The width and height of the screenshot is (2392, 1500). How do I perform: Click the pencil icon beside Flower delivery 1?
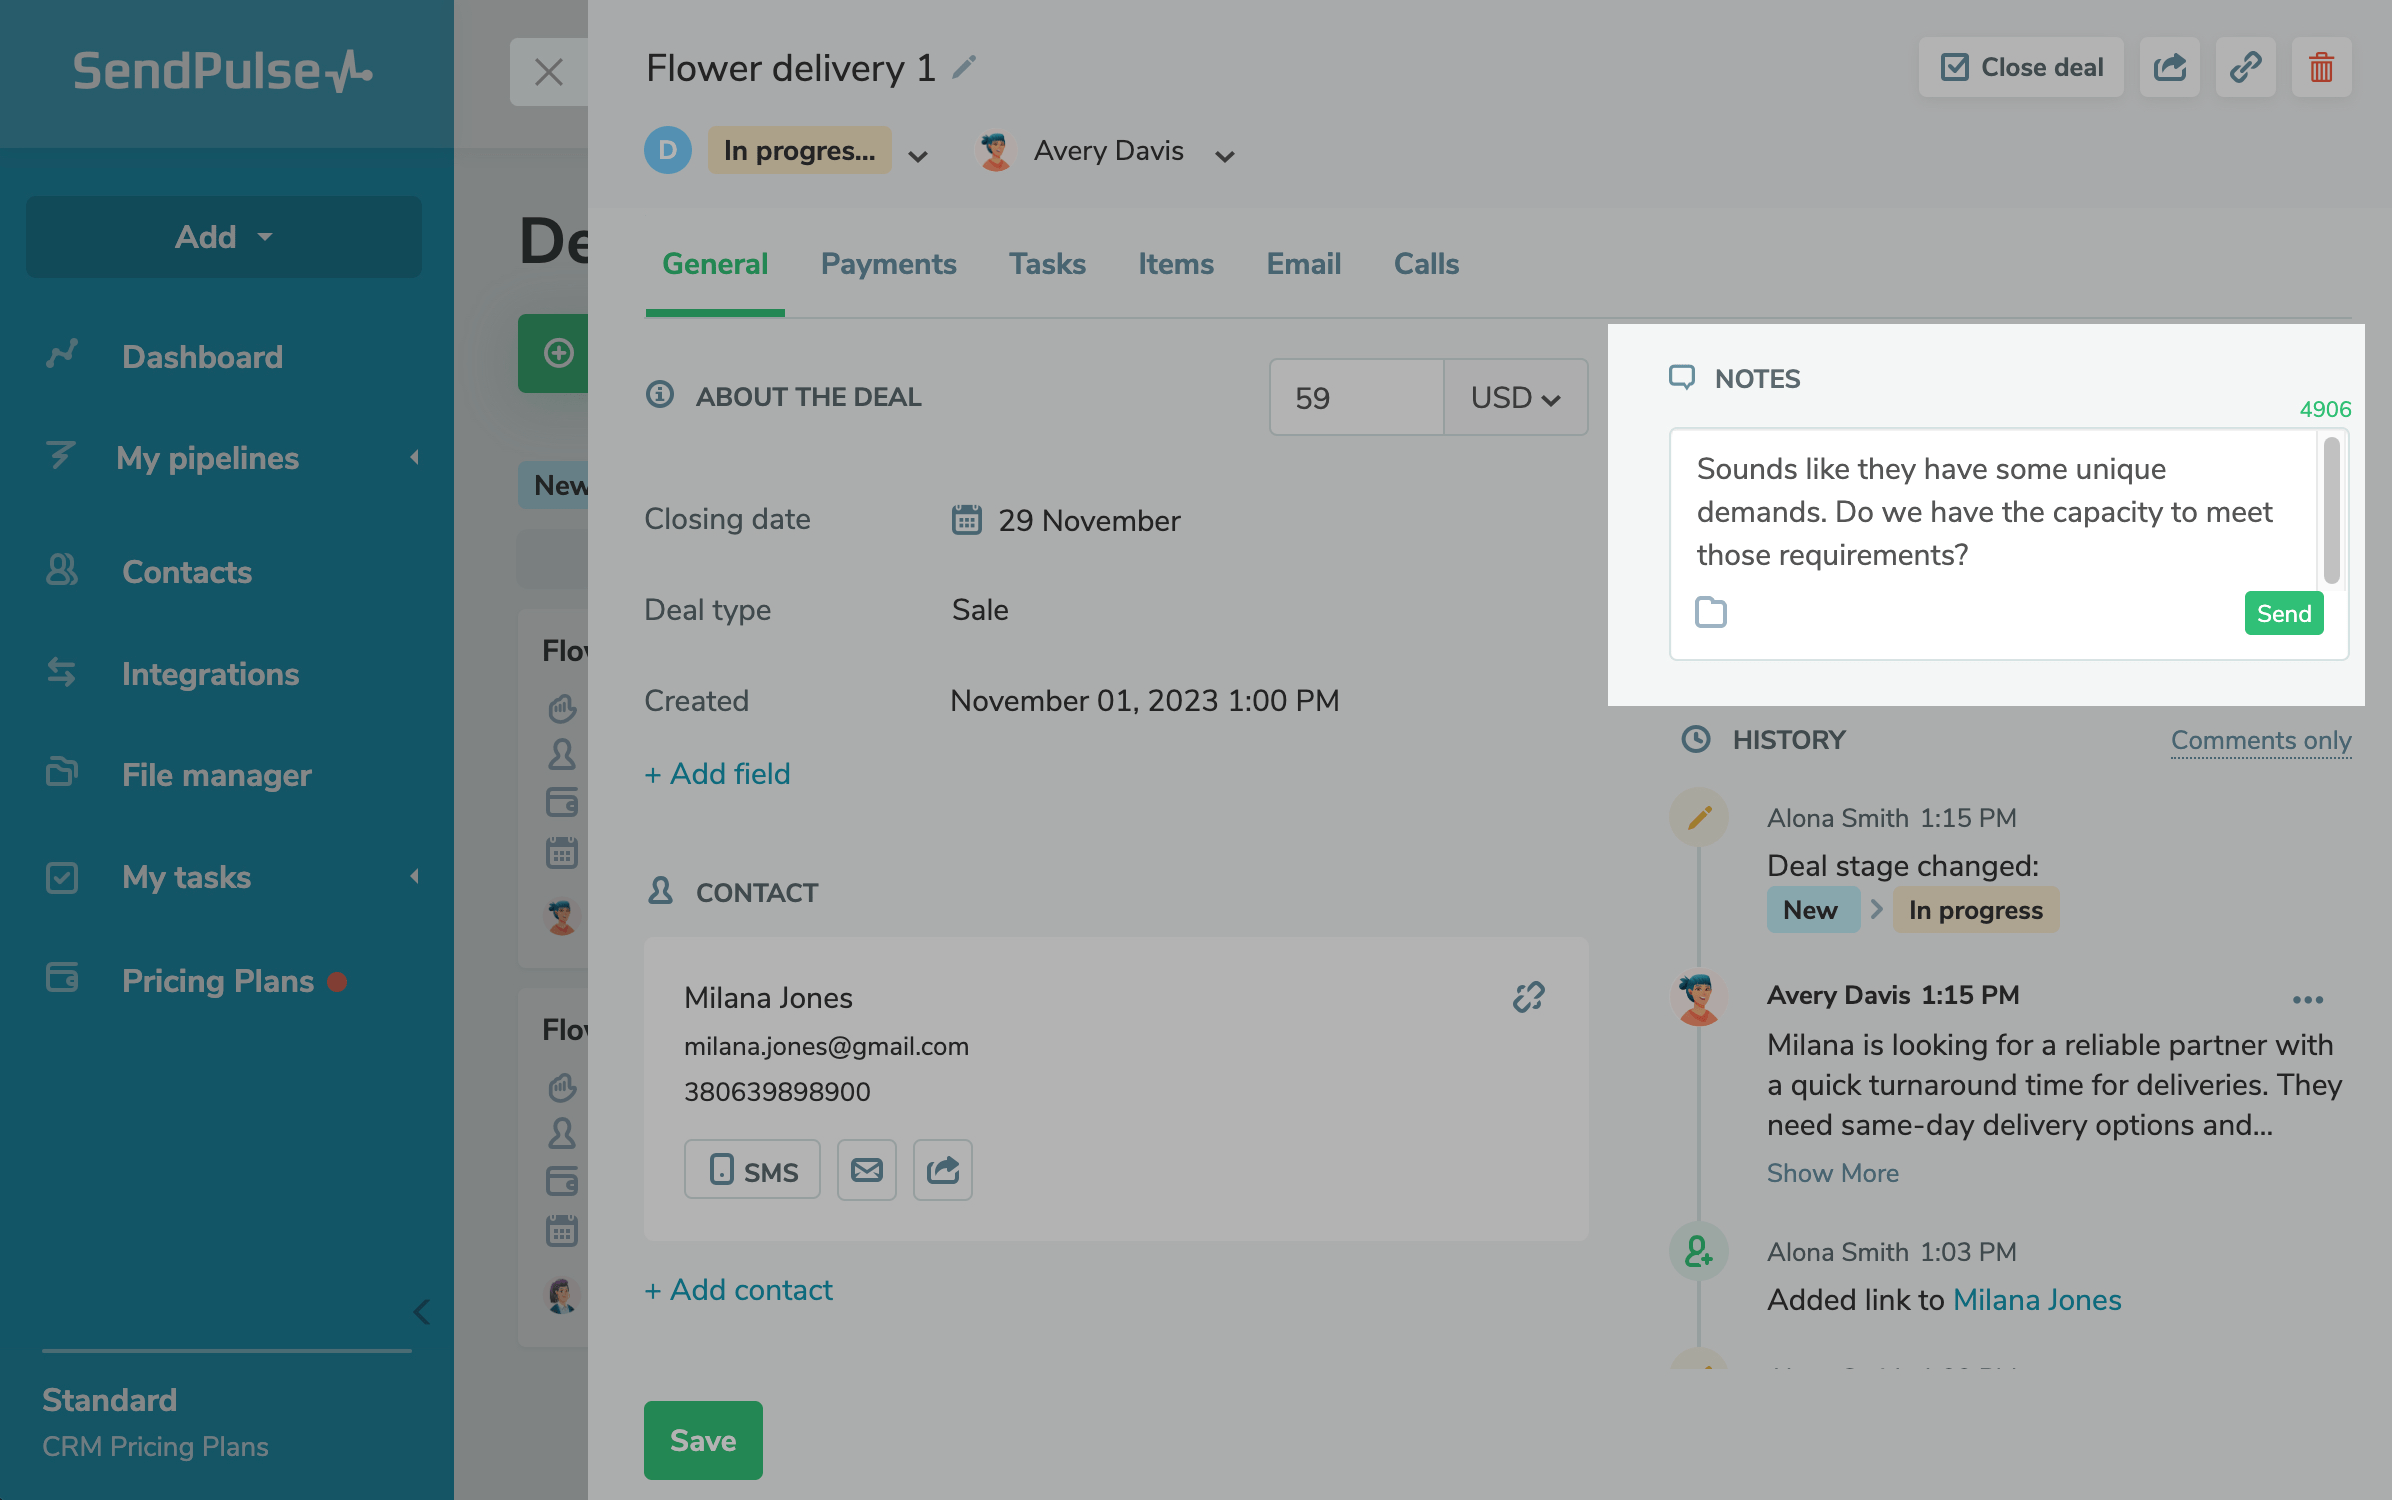(964, 68)
